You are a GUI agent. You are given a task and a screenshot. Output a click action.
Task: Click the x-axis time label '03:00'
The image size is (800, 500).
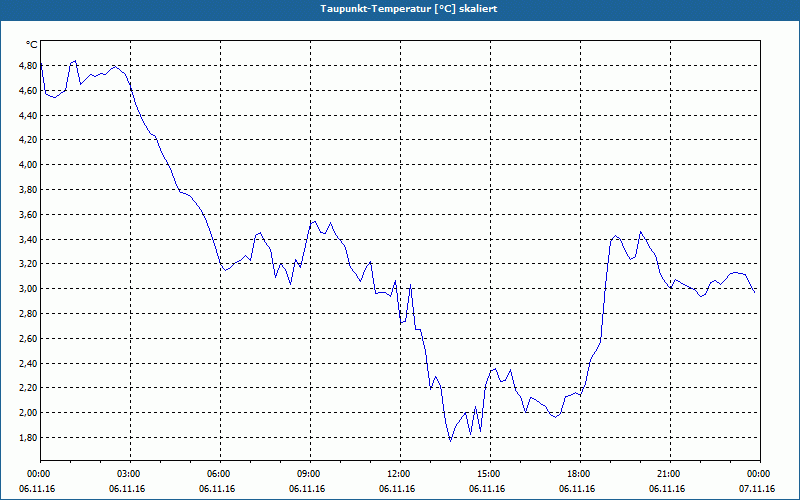coord(130,474)
